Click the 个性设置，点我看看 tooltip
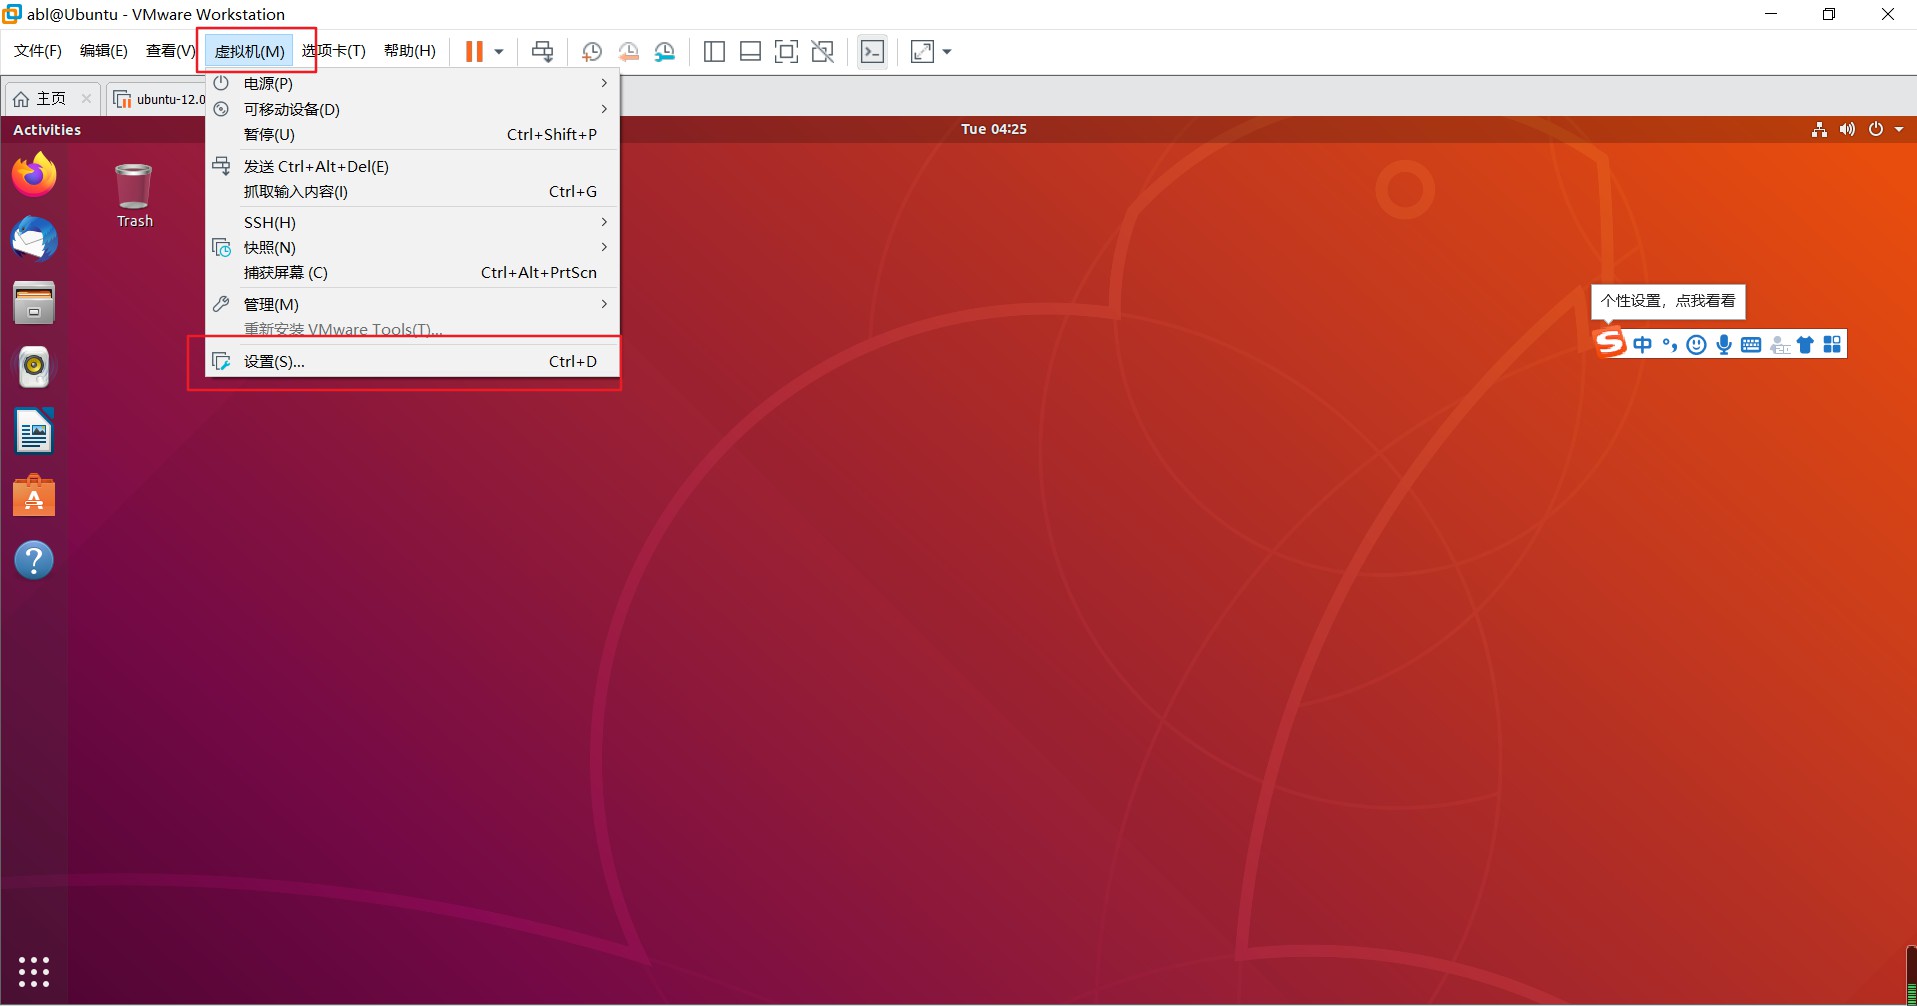1917x1006 pixels. [1668, 301]
